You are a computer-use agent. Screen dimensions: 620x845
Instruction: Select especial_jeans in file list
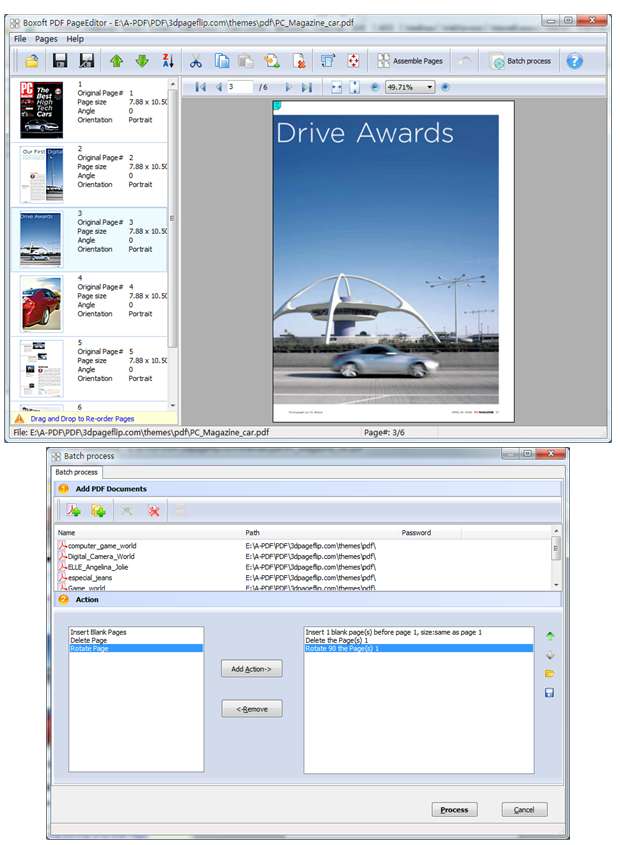pyautogui.click(x=89, y=578)
